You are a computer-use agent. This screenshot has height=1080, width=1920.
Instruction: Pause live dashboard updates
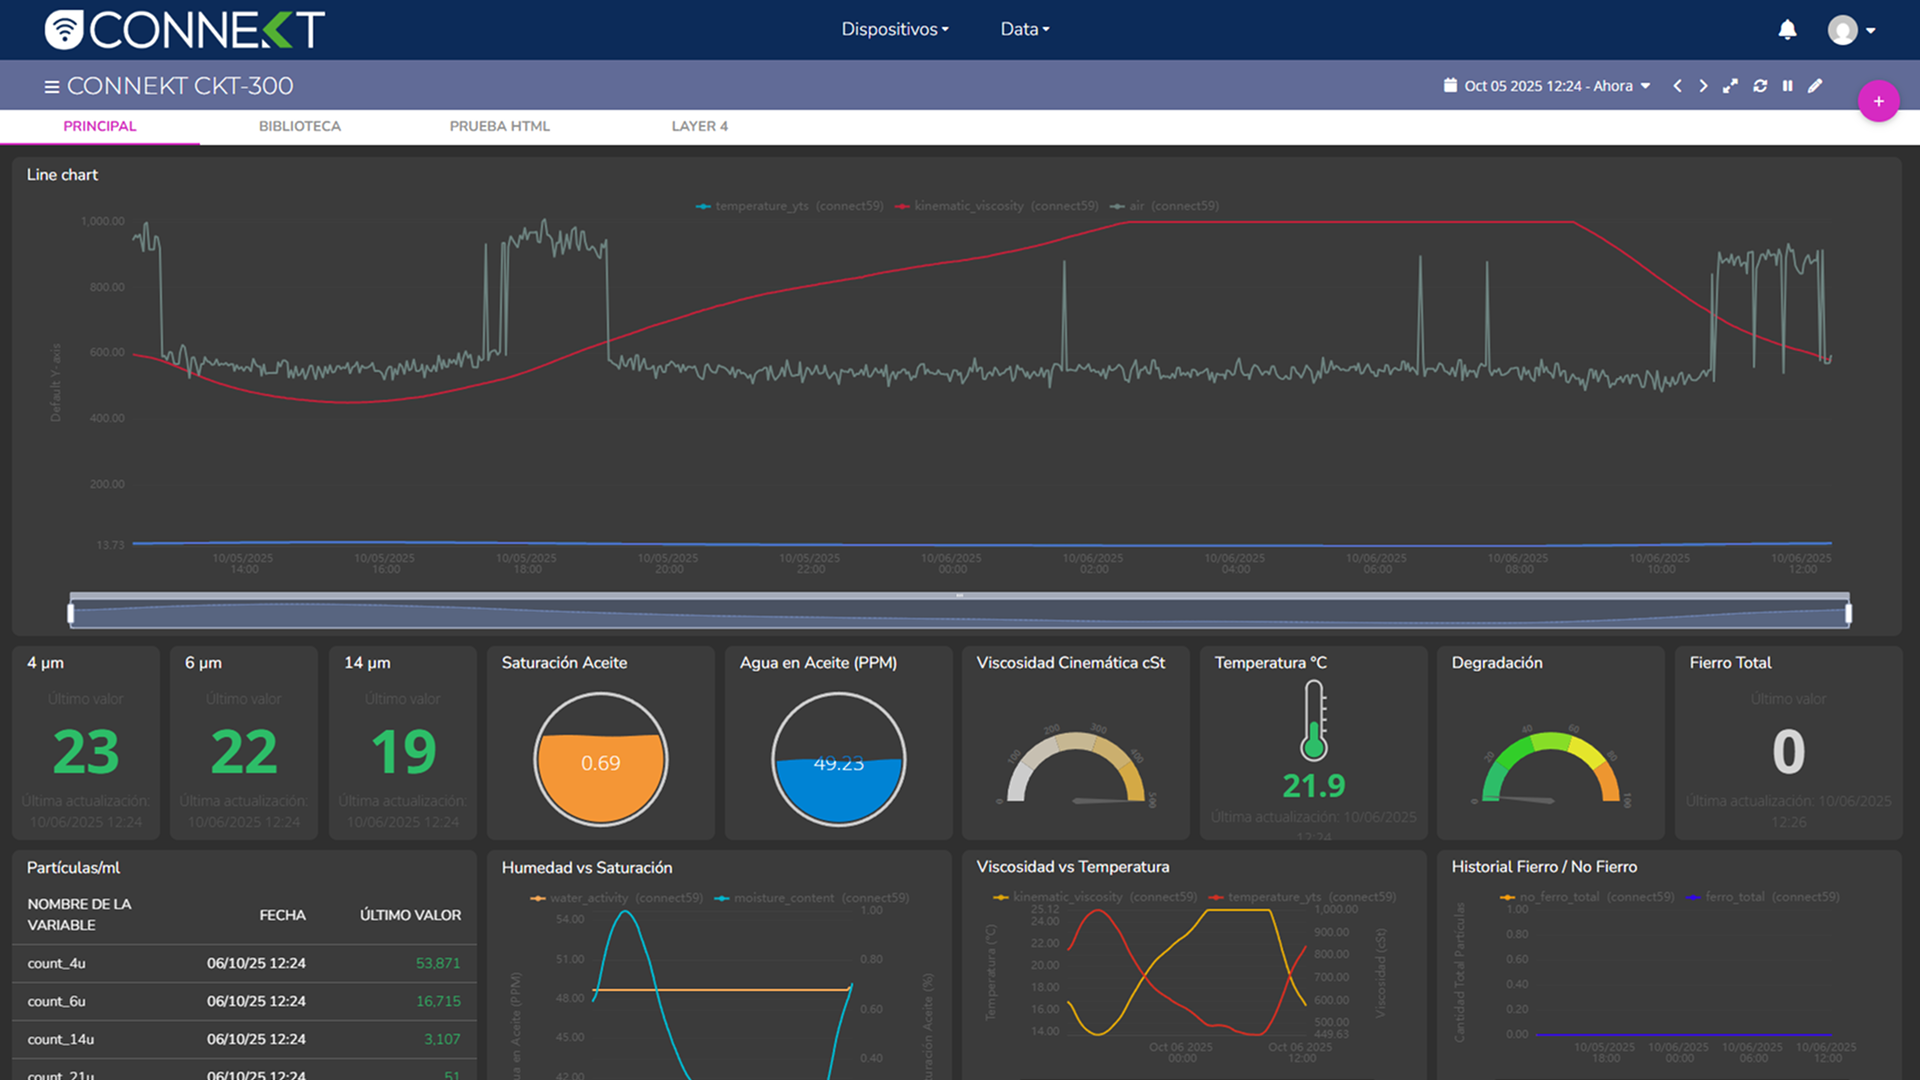(x=1787, y=86)
